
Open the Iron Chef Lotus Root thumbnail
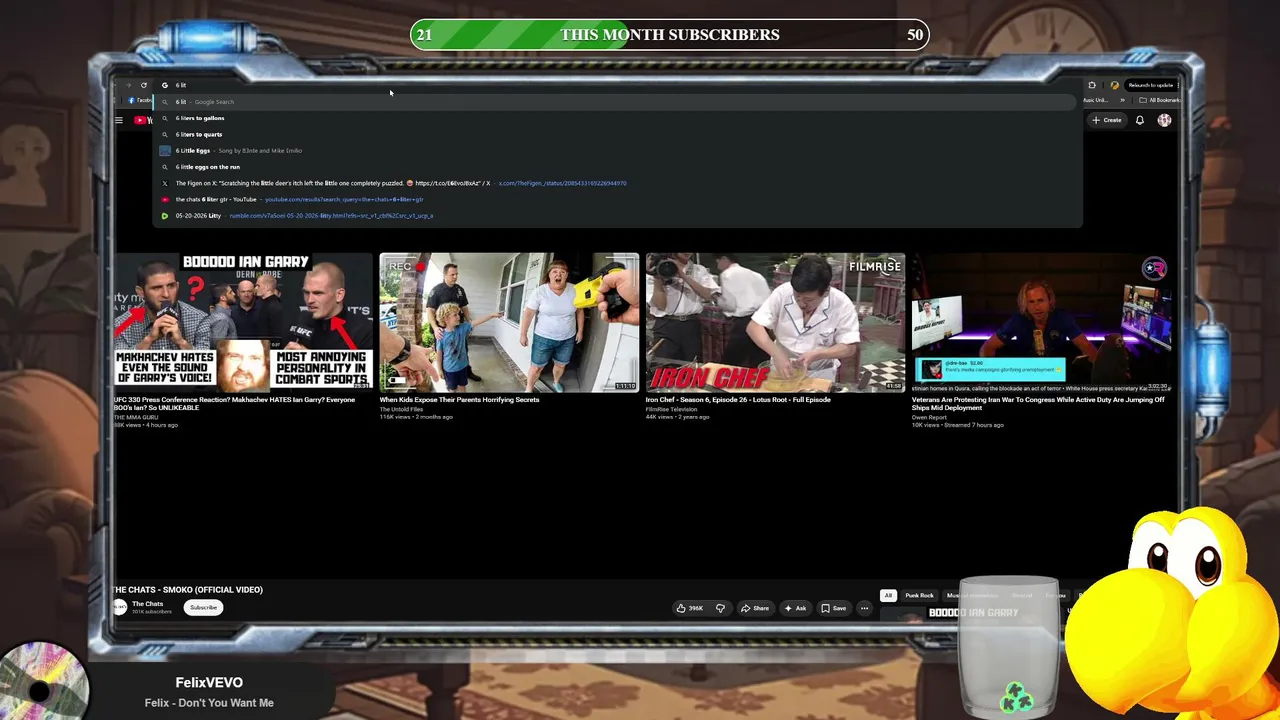pyautogui.click(x=775, y=322)
